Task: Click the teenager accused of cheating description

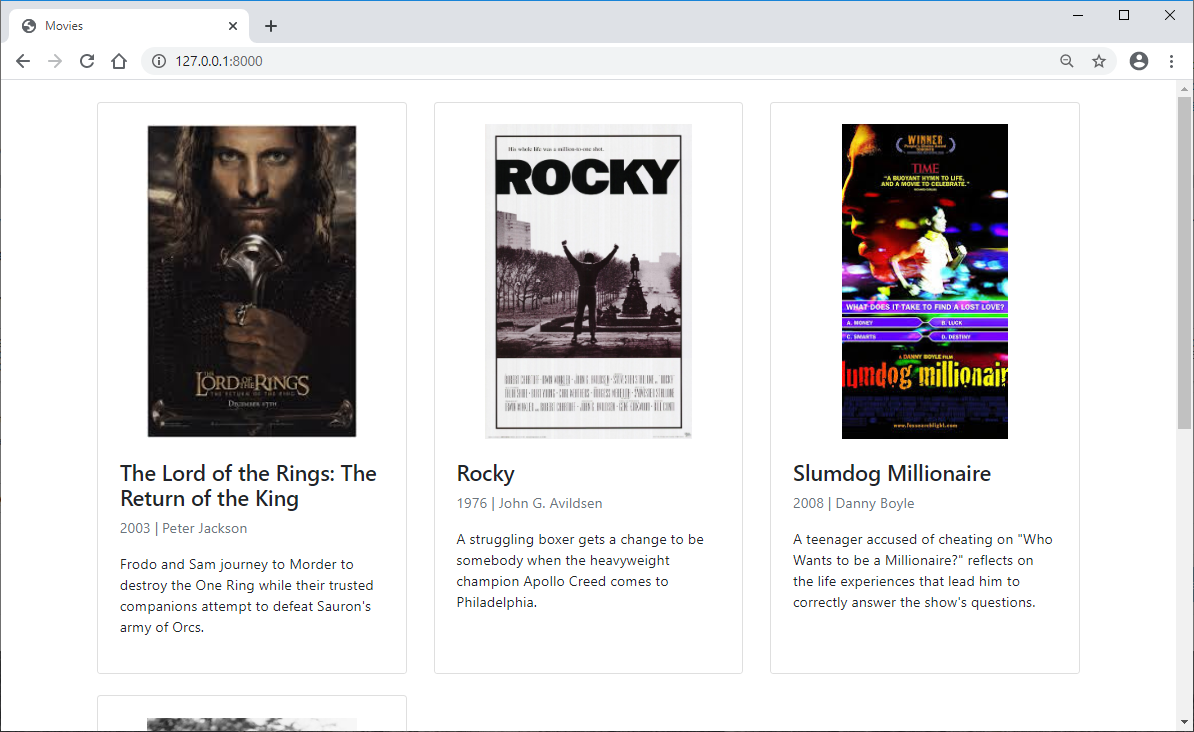Action: point(923,571)
